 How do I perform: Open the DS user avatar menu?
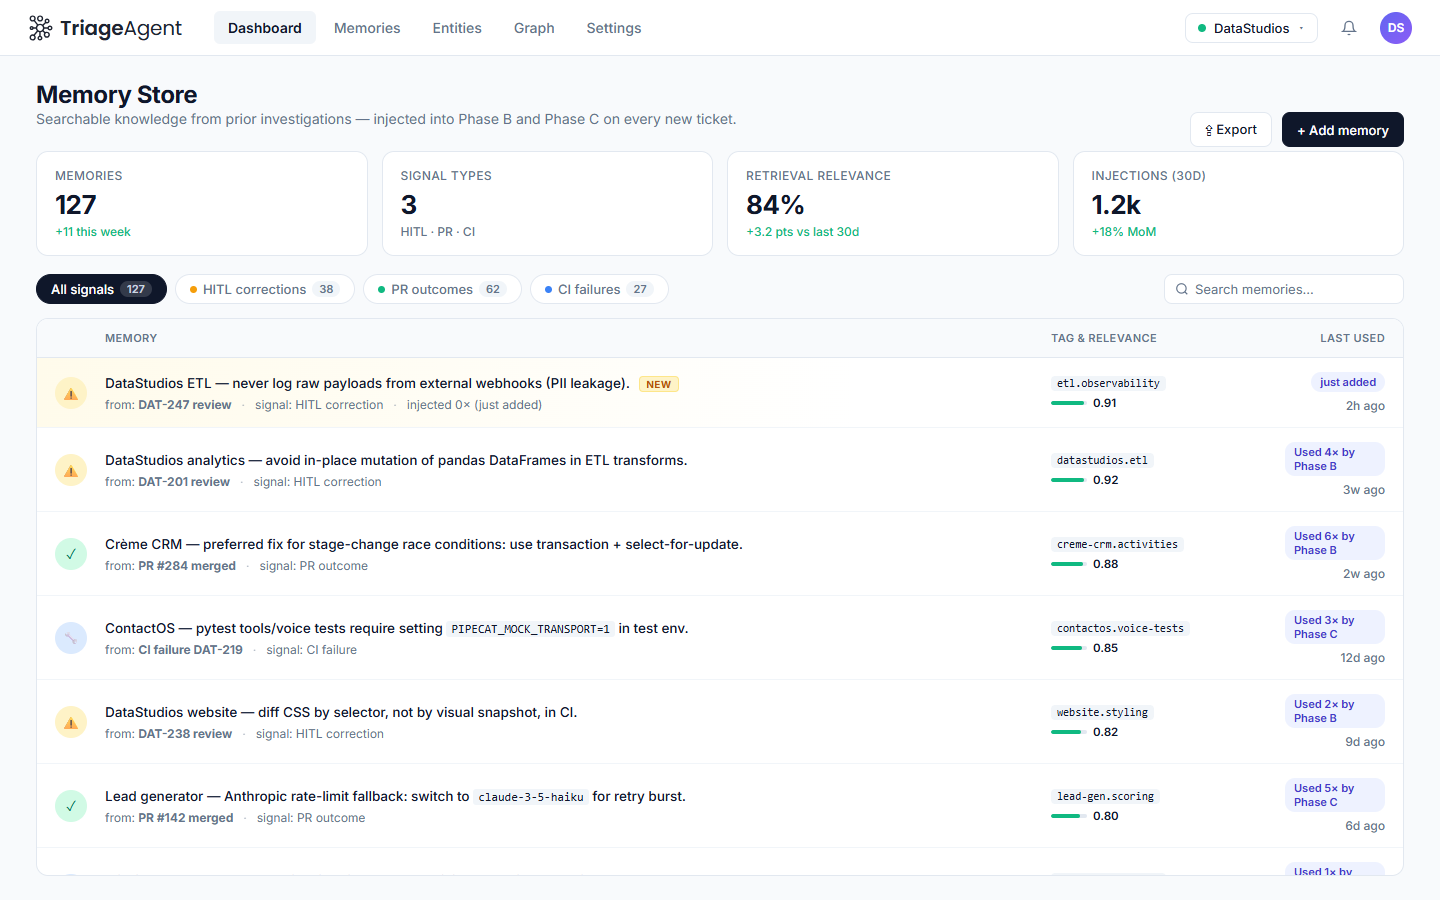click(x=1396, y=28)
